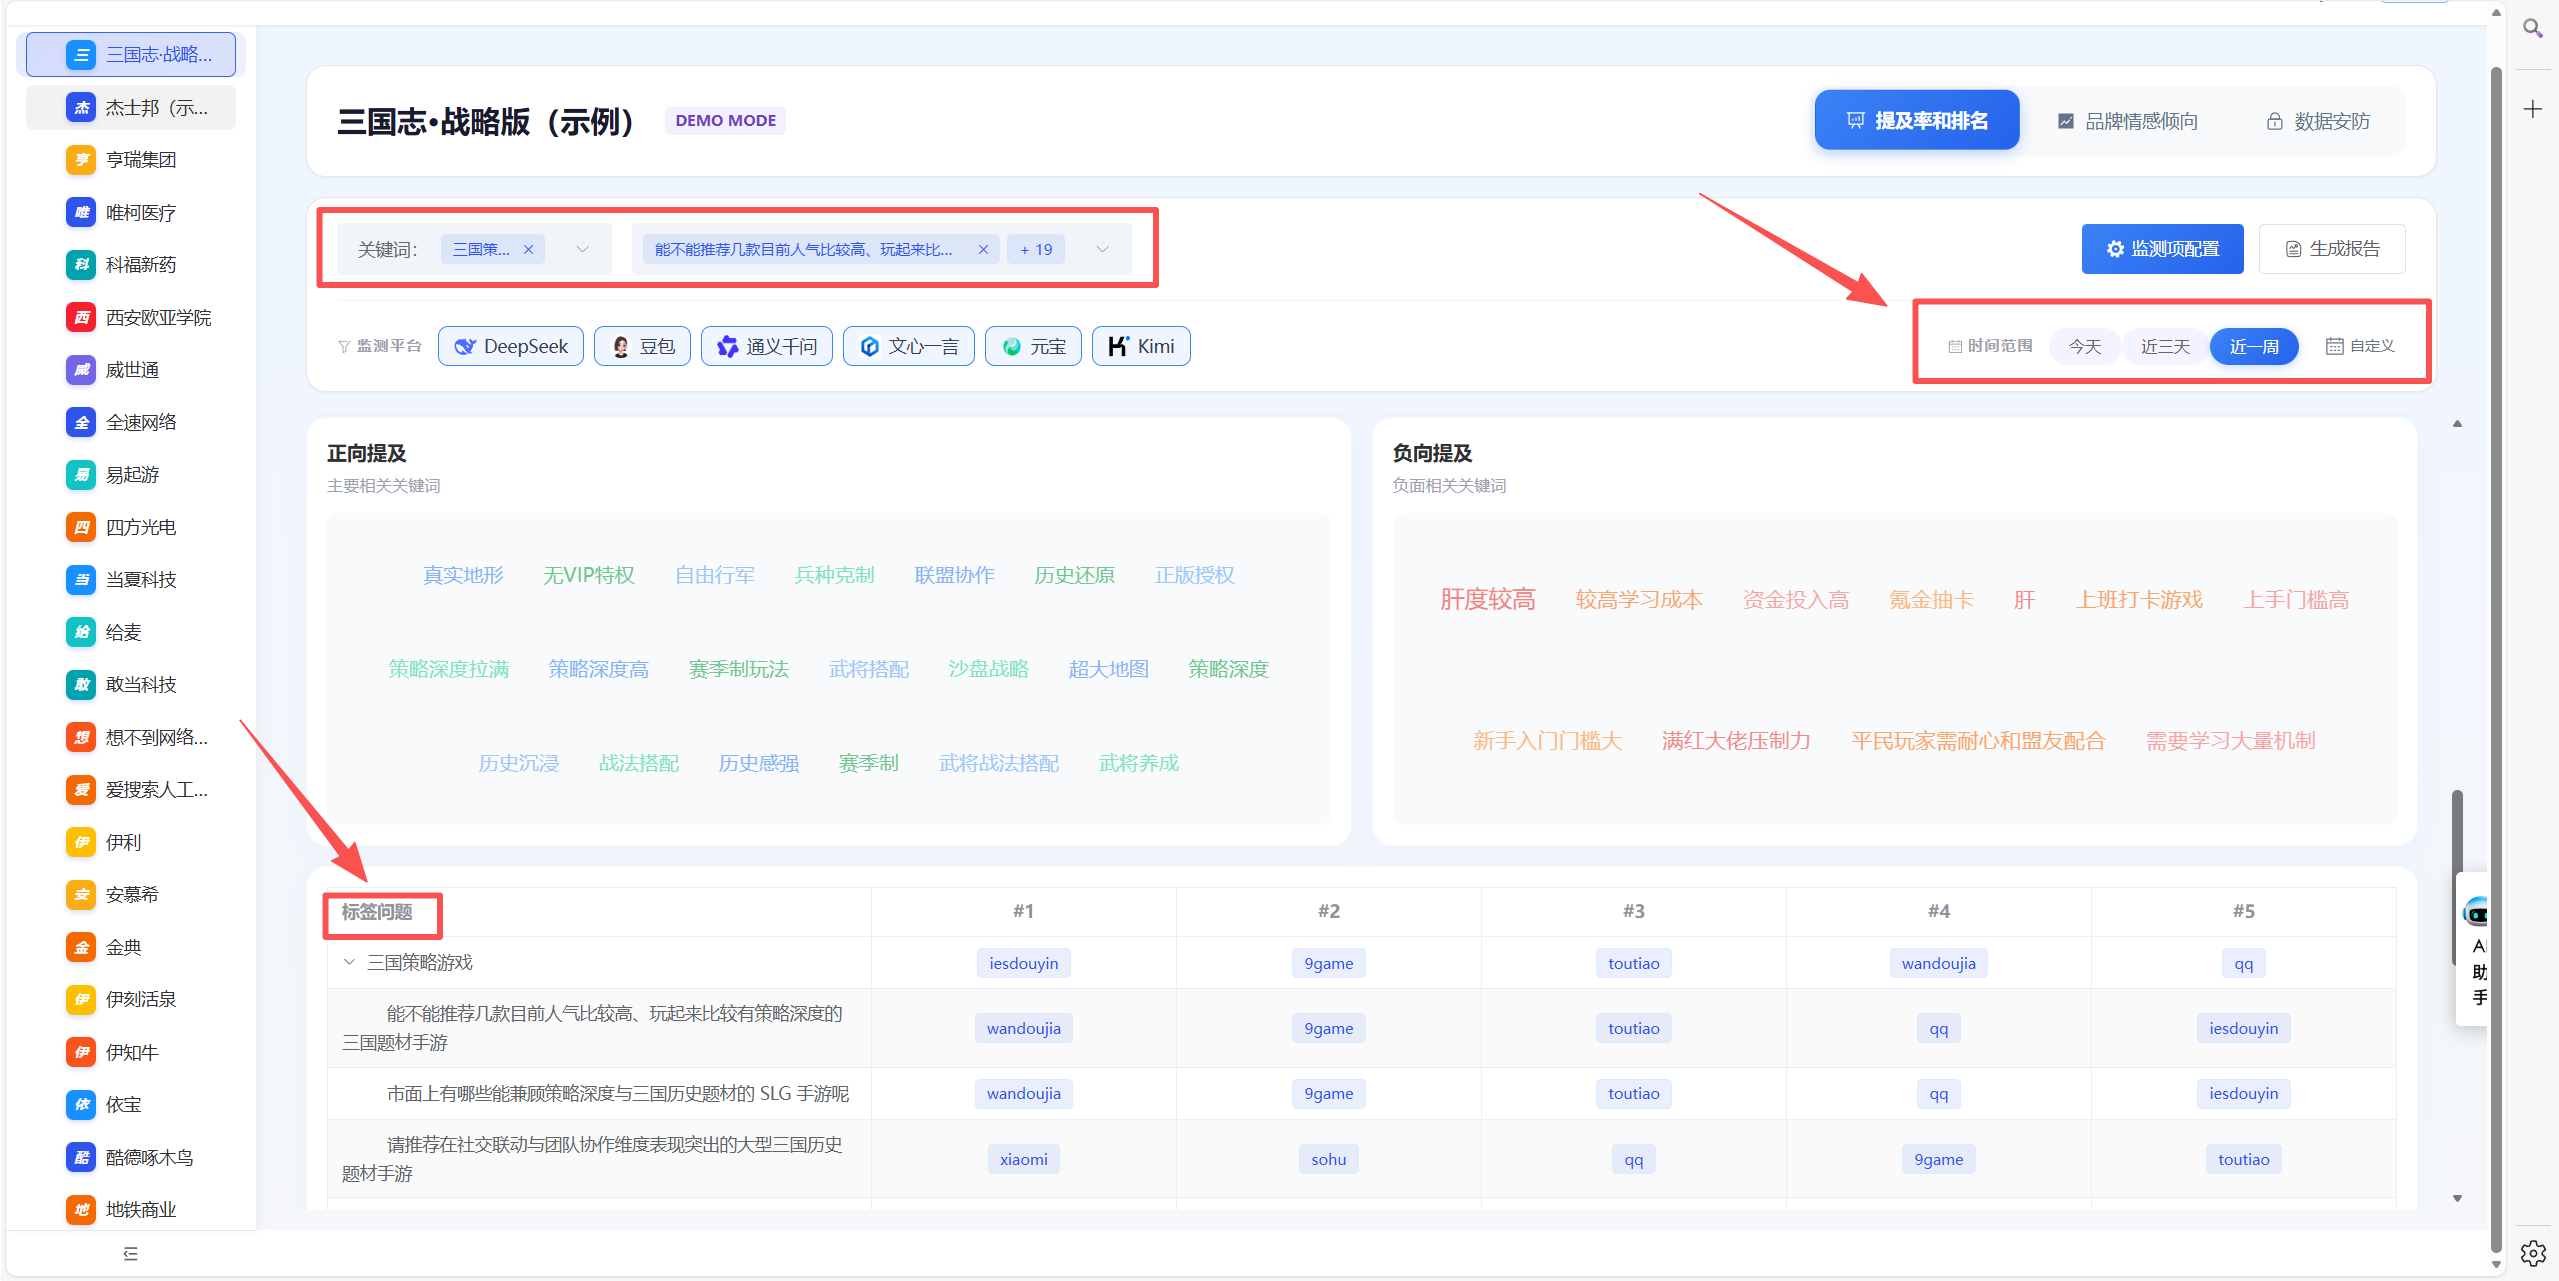Open the search magnifier in right sidebar
This screenshot has height=1281, width=2559.
click(x=2532, y=28)
